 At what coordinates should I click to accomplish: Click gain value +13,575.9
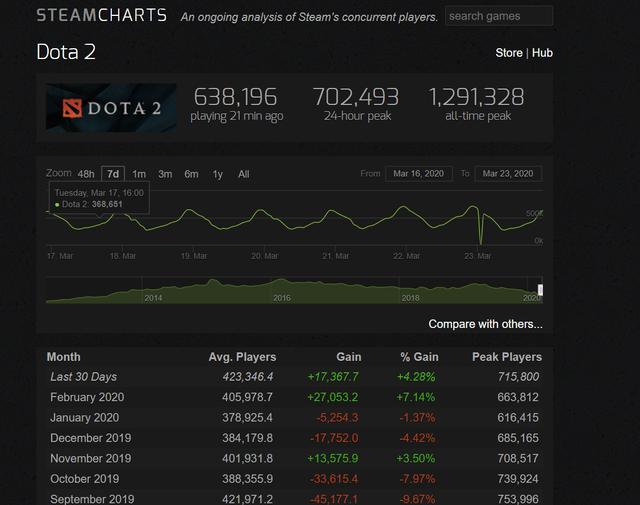point(333,458)
